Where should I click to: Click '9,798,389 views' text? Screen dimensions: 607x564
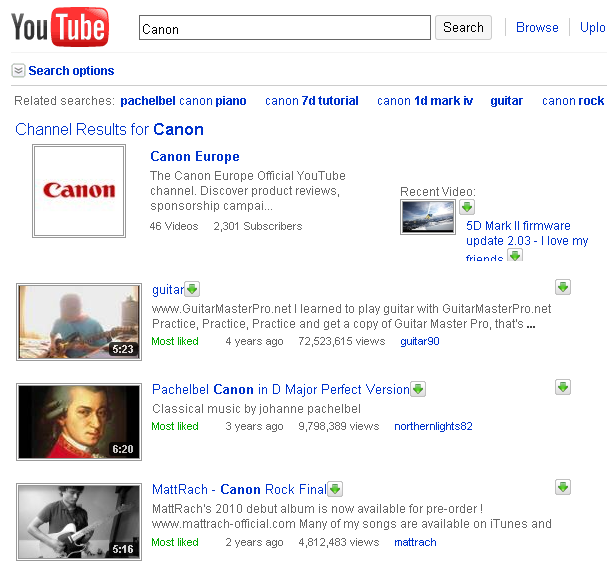click(339, 426)
